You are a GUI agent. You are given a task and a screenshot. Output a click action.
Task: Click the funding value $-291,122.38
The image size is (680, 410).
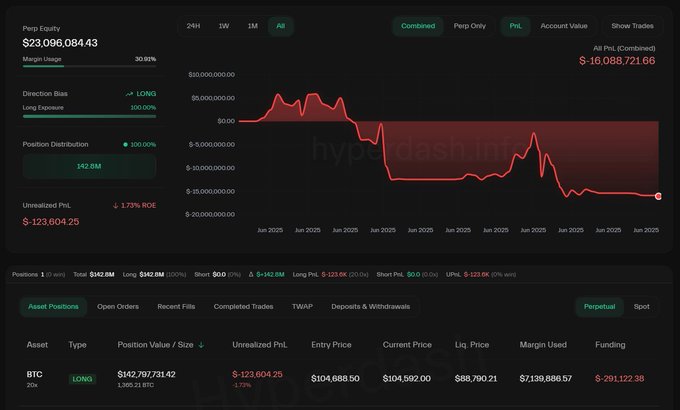[620, 379]
